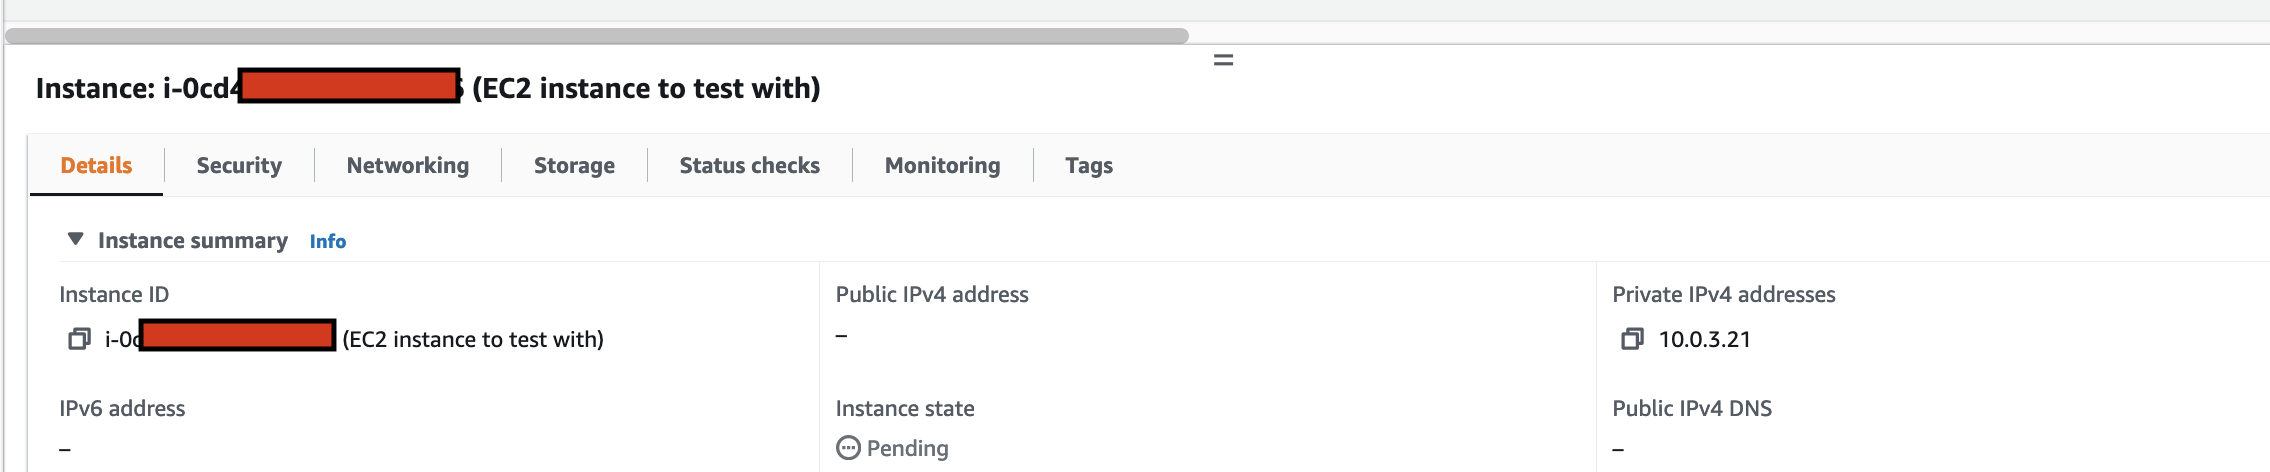
Task: Open the Security tab
Action: point(239,165)
